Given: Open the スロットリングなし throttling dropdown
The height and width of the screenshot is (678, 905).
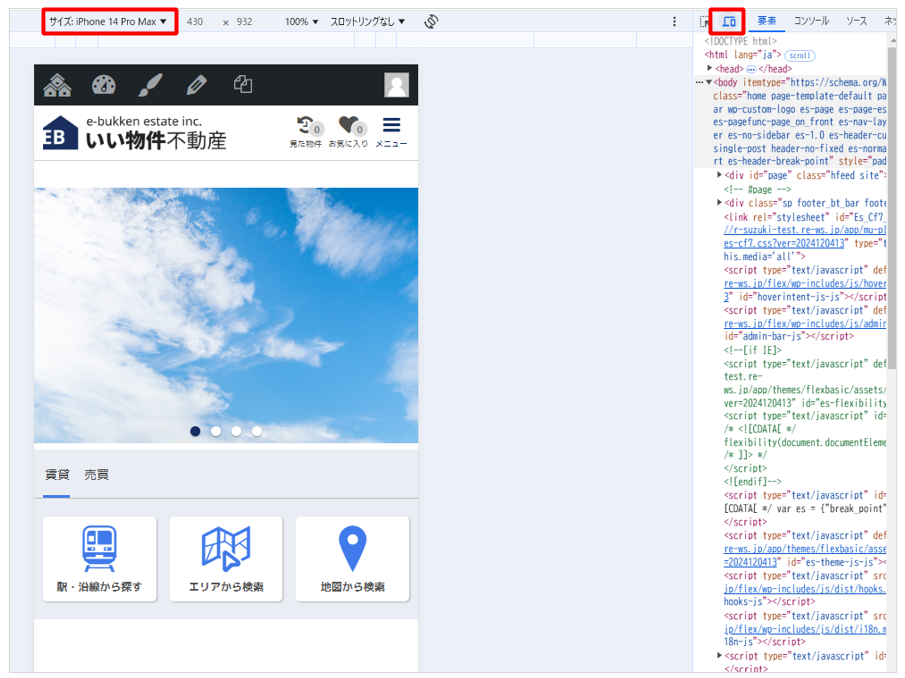Looking at the screenshot, I should pyautogui.click(x=368, y=21).
